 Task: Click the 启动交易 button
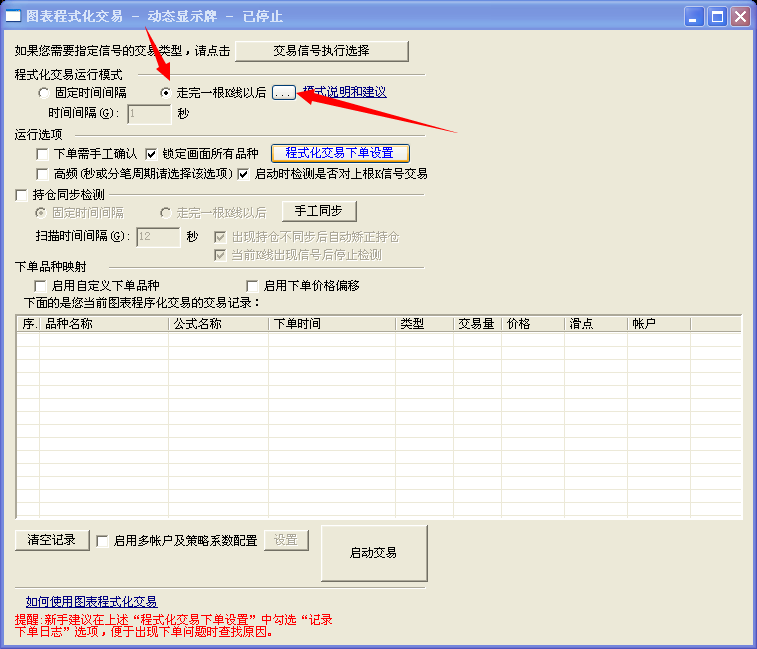click(x=374, y=553)
